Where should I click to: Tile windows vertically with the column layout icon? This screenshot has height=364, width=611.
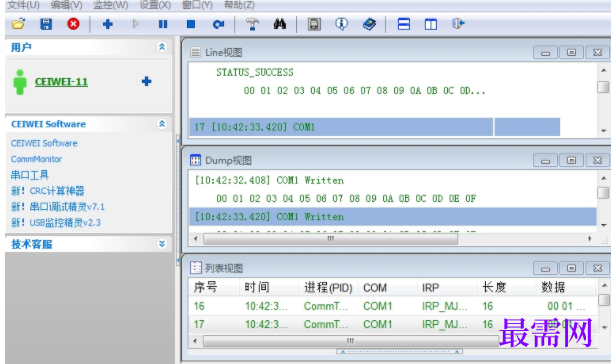pyautogui.click(x=431, y=24)
